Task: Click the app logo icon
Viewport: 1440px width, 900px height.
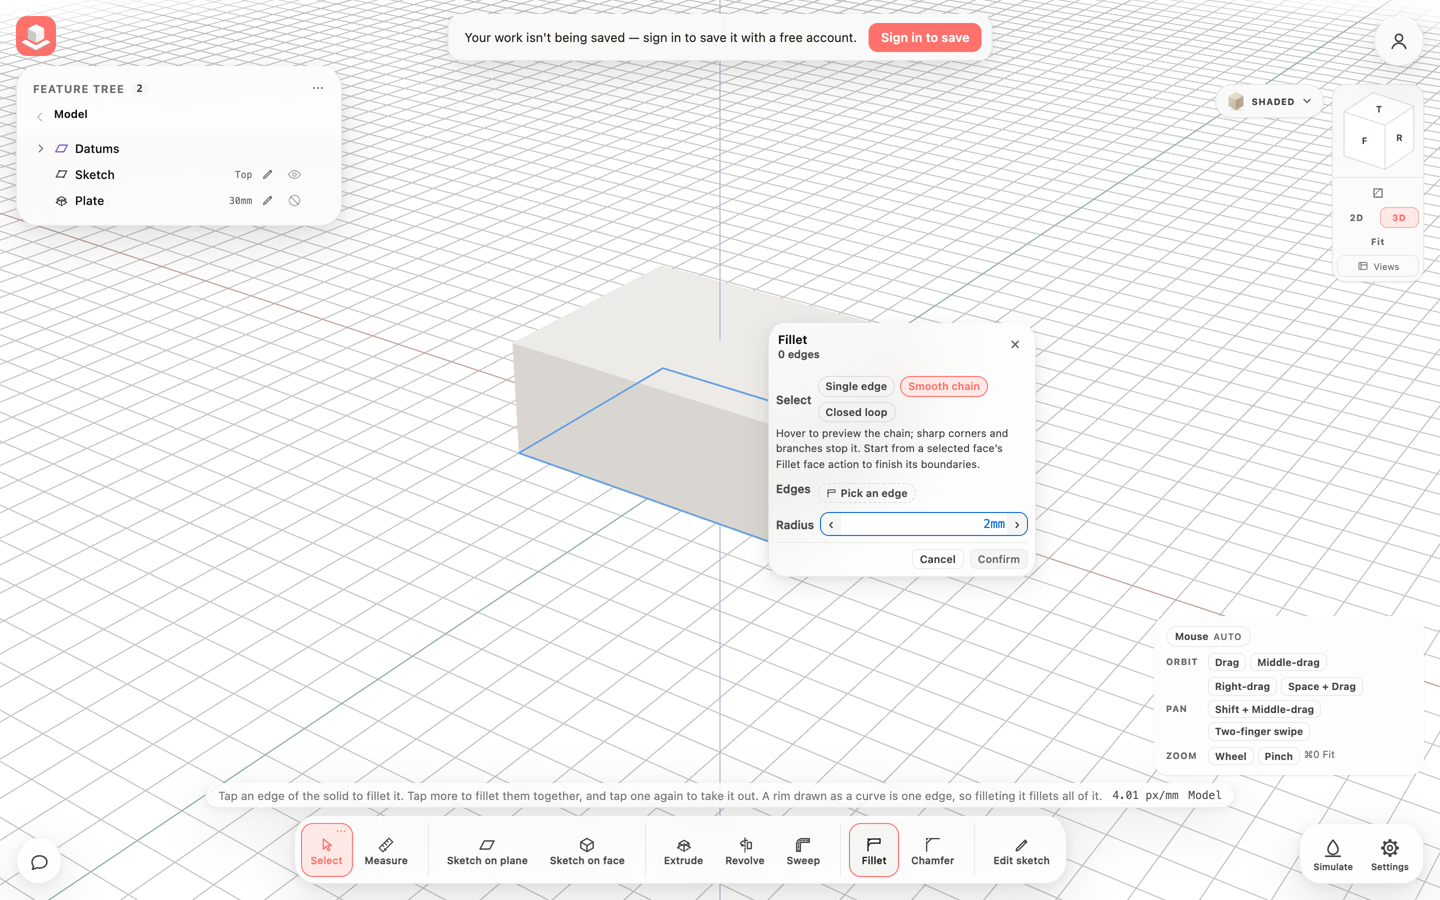Action: tap(36, 36)
